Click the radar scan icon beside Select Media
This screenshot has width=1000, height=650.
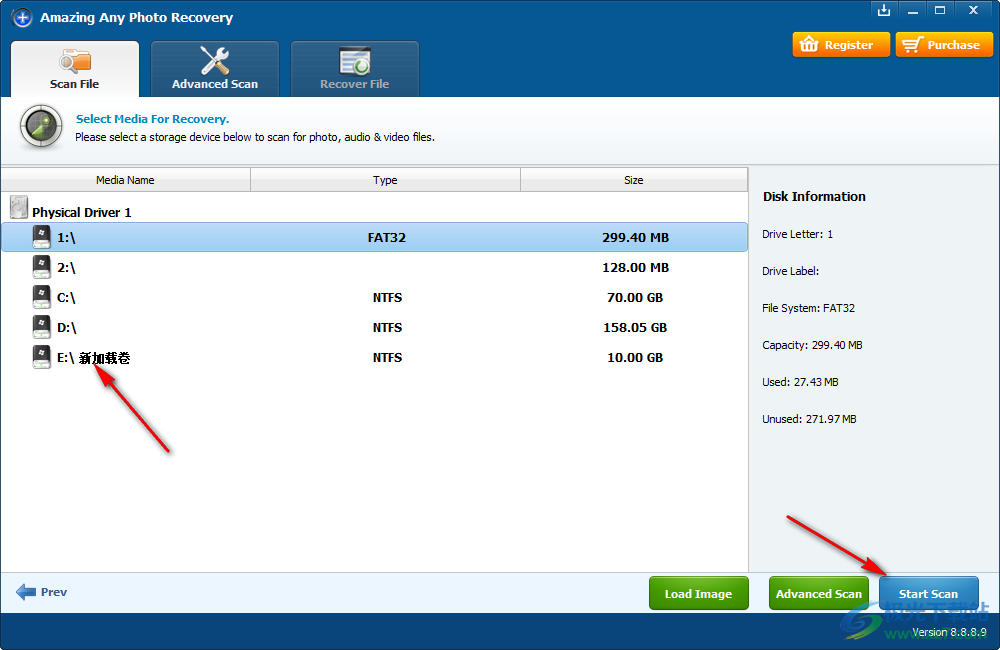42,127
